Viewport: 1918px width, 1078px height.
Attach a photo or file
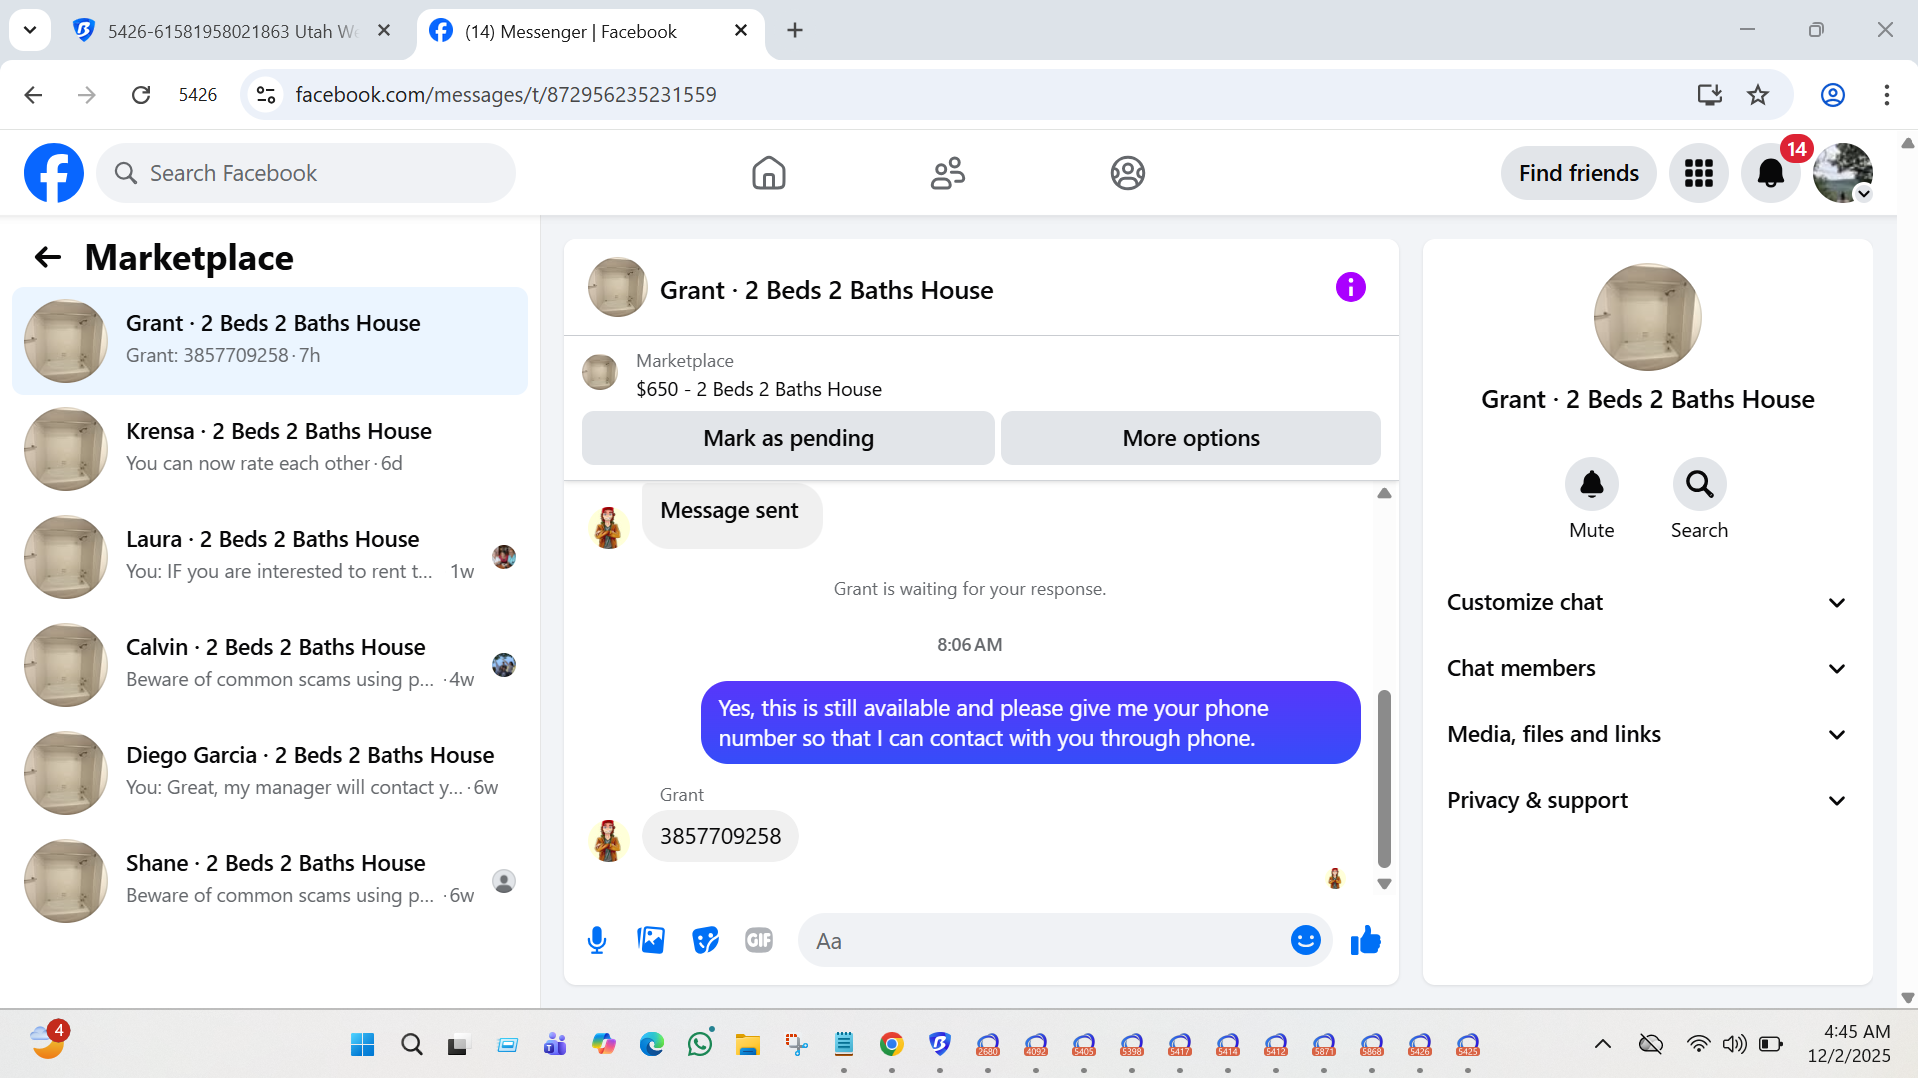(651, 940)
